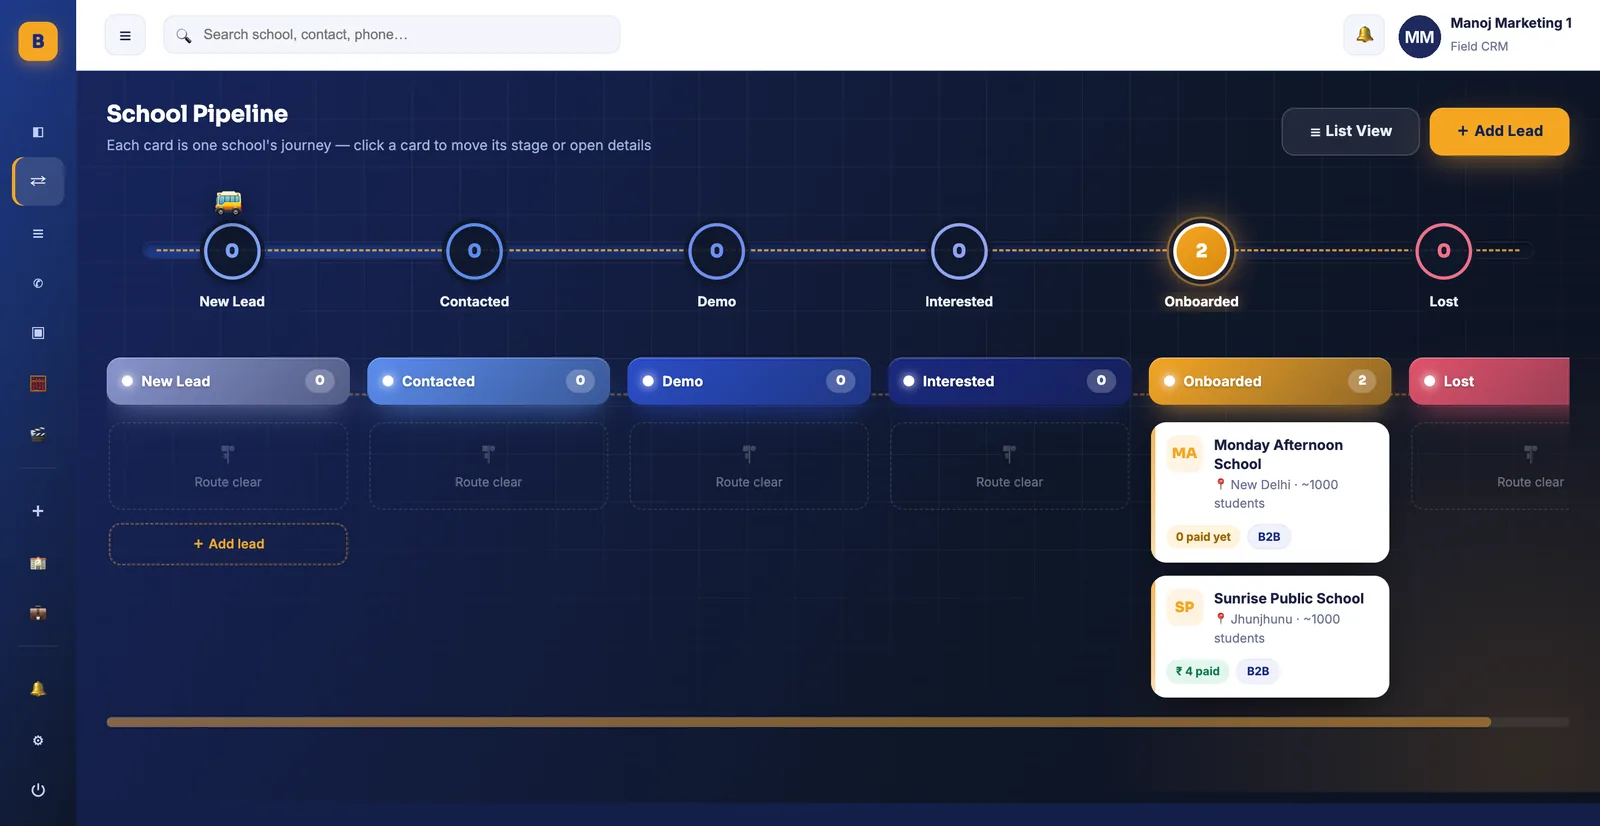Open the settings gear in the sidebar

pos(38,741)
